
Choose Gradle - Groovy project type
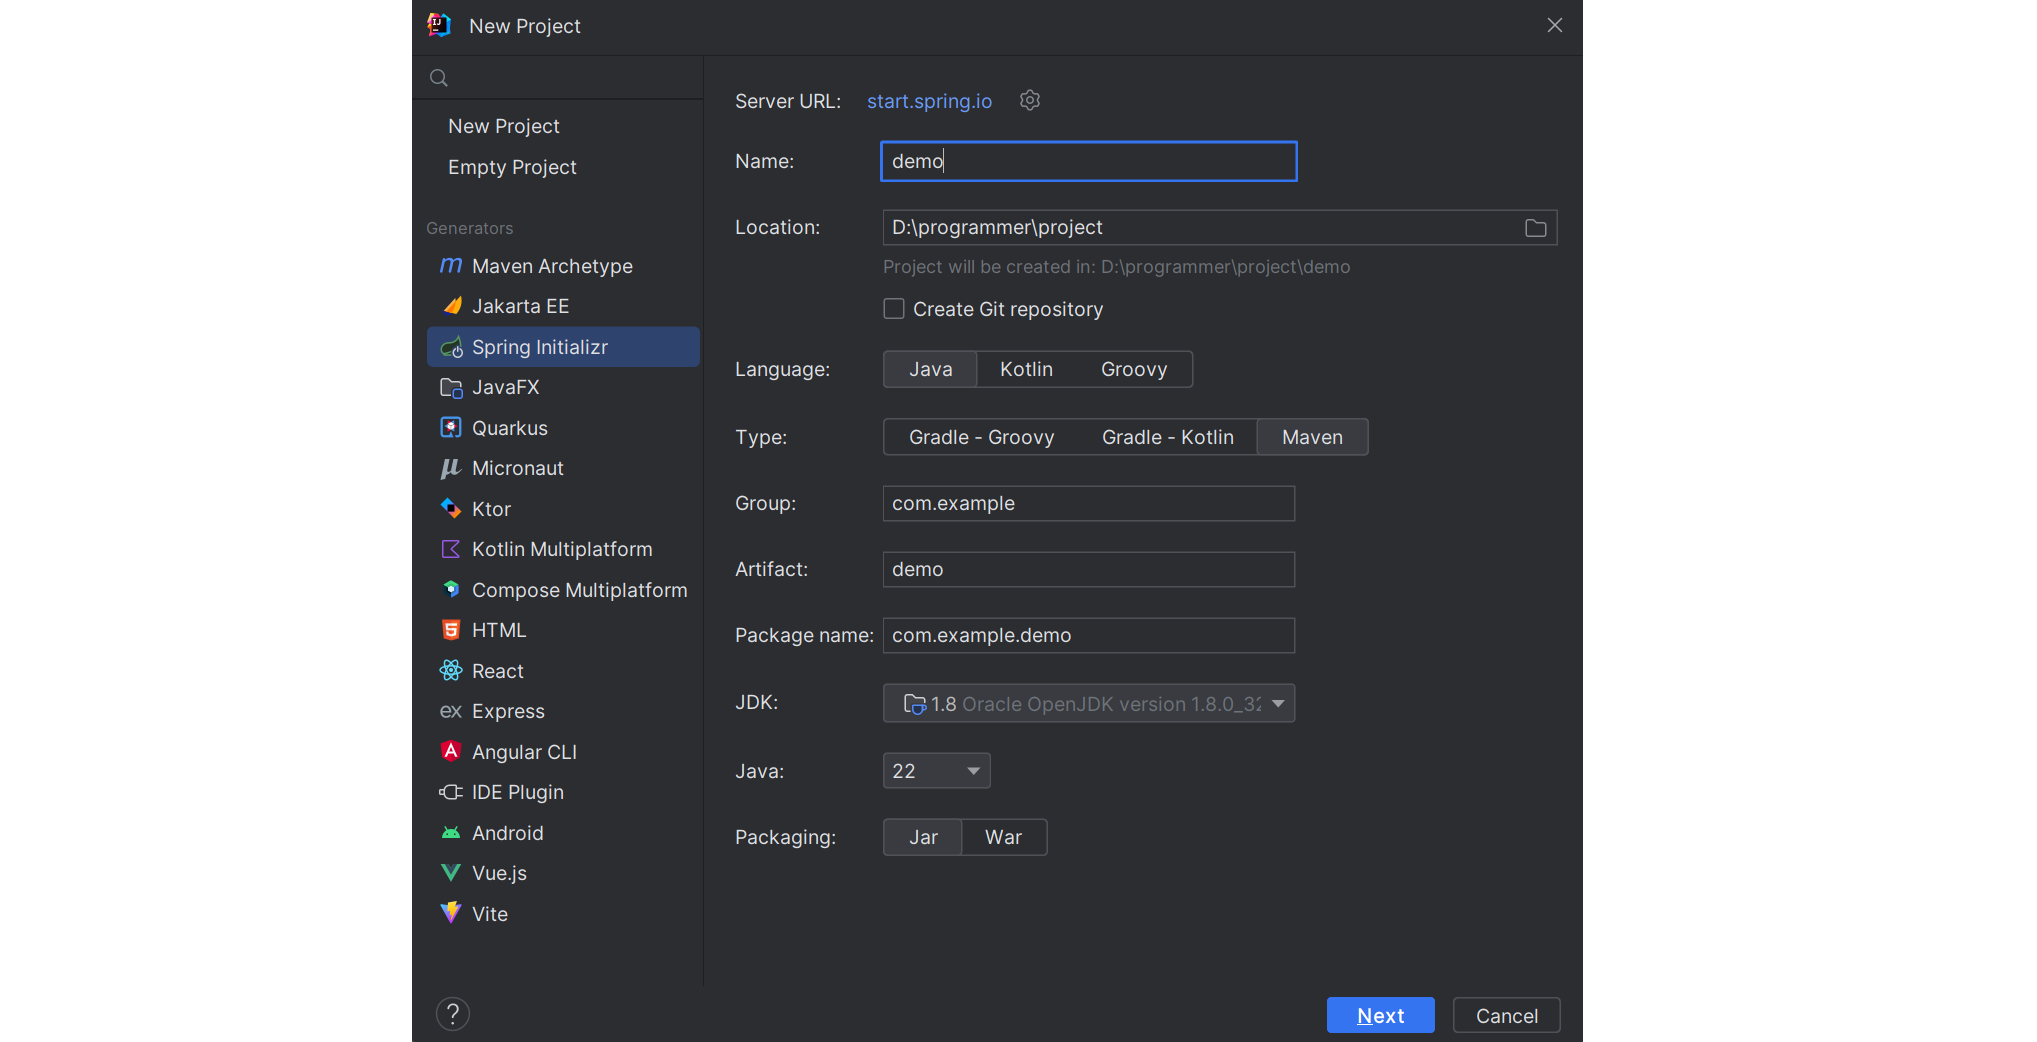(x=981, y=437)
